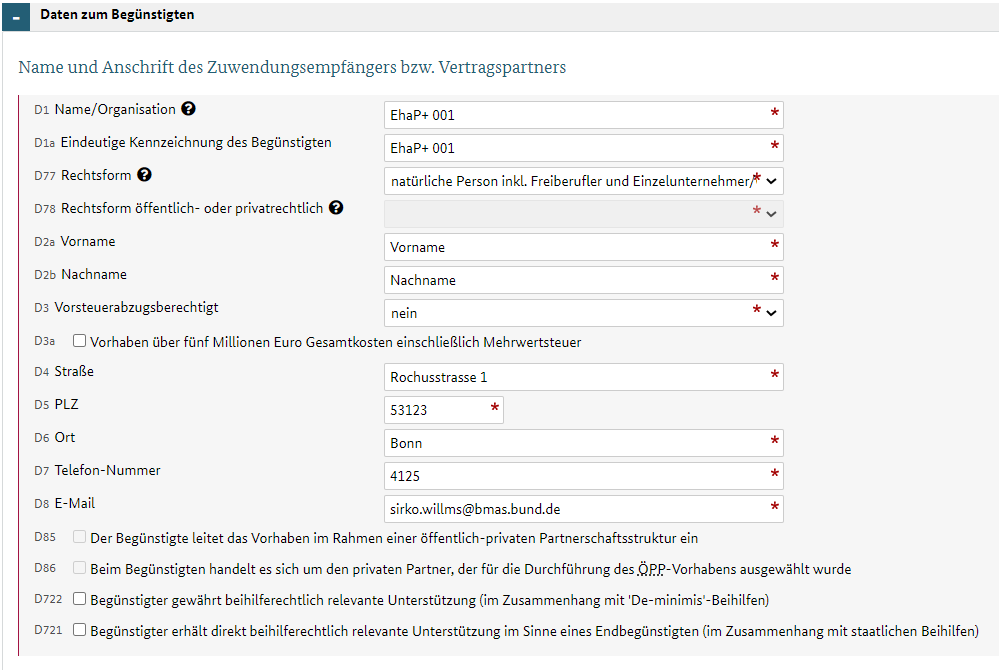Click the 'D1a Eindeutige Kennzeichnung des Begünstigten' label

(x=183, y=143)
